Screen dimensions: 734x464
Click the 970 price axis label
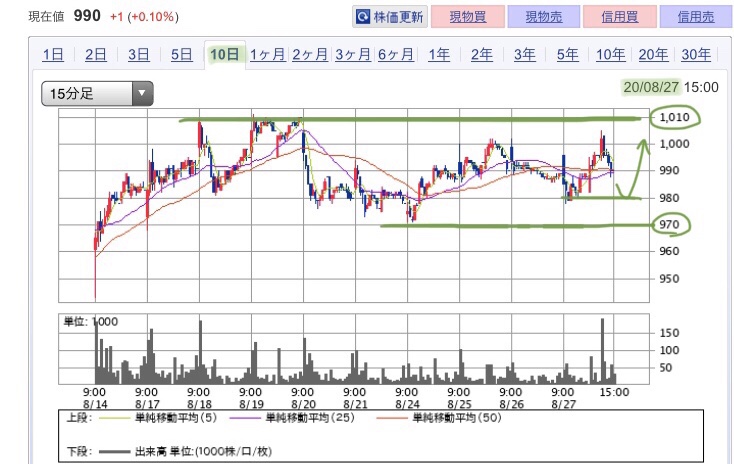point(669,225)
